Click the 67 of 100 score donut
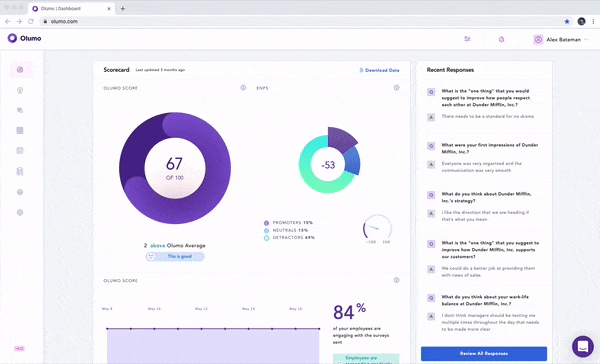This screenshot has height=364, width=600. [175, 168]
